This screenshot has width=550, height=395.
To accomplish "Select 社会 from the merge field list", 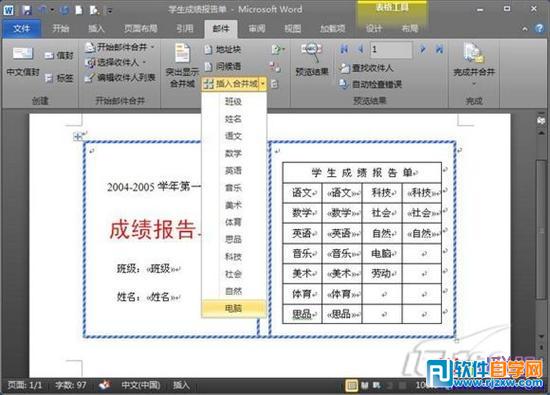I will 233,274.
